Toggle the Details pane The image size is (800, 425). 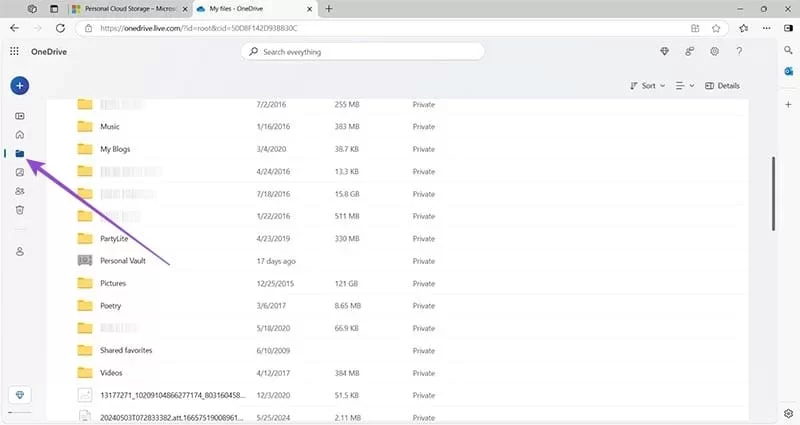click(722, 86)
